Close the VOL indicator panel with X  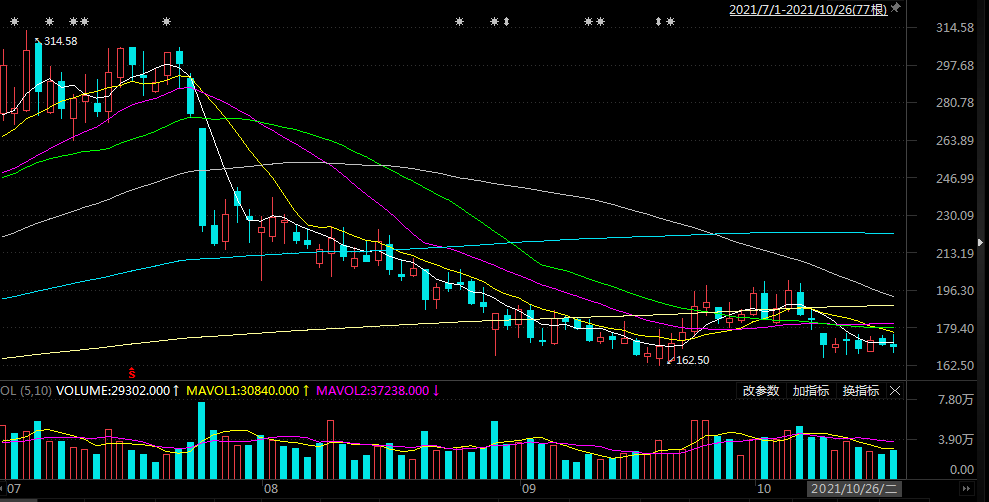(x=895, y=391)
